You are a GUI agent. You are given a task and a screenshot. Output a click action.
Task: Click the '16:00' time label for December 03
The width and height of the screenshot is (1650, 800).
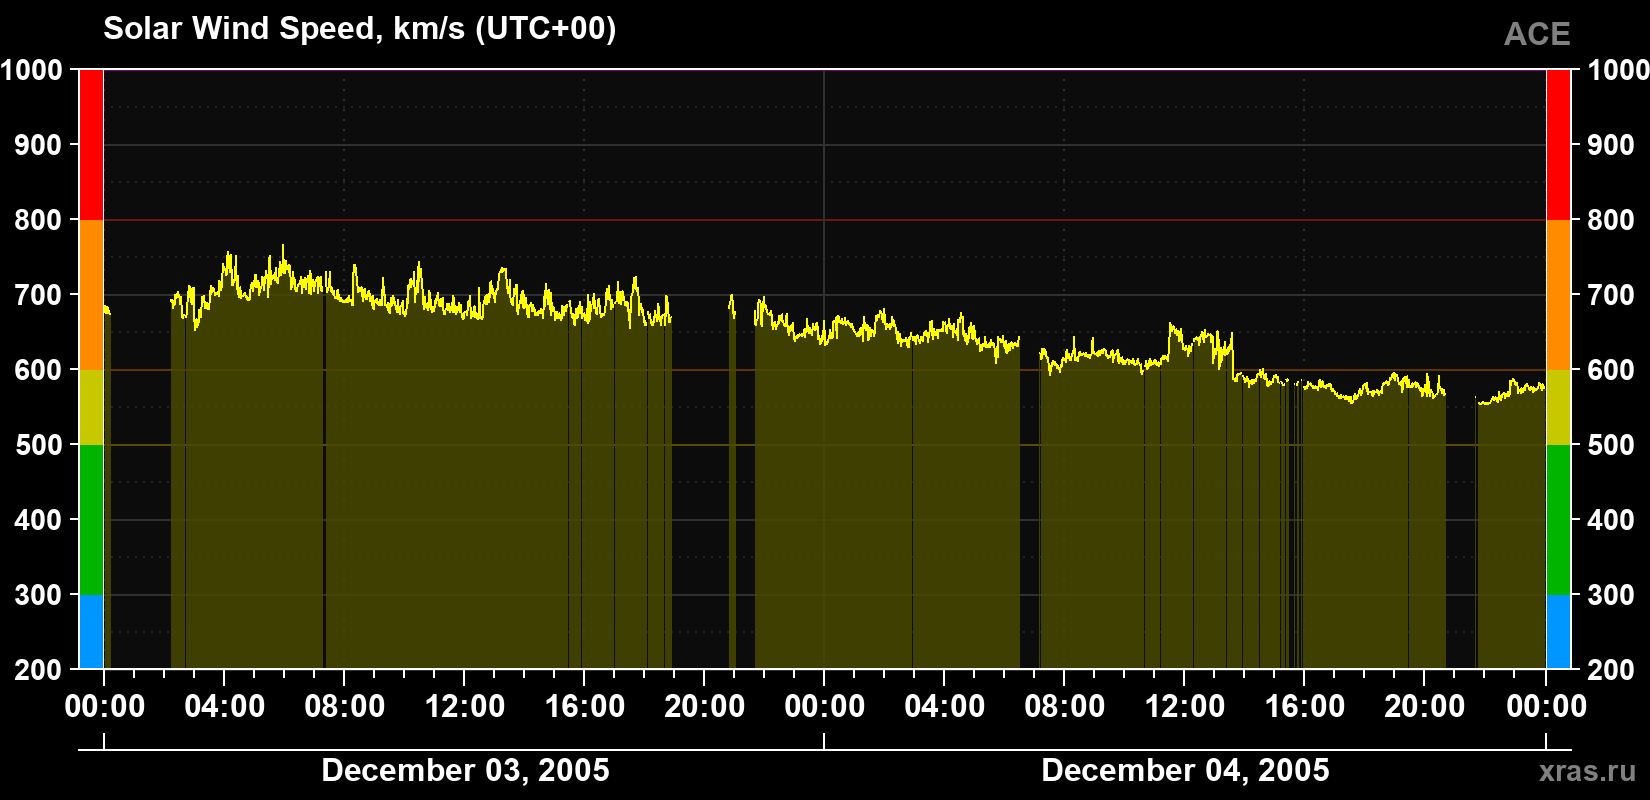pyautogui.click(x=585, y=706)
